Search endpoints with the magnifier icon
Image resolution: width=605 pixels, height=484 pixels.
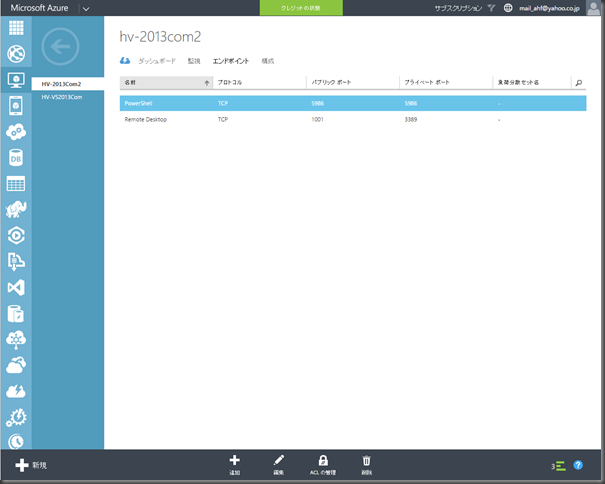pos(578,83)
